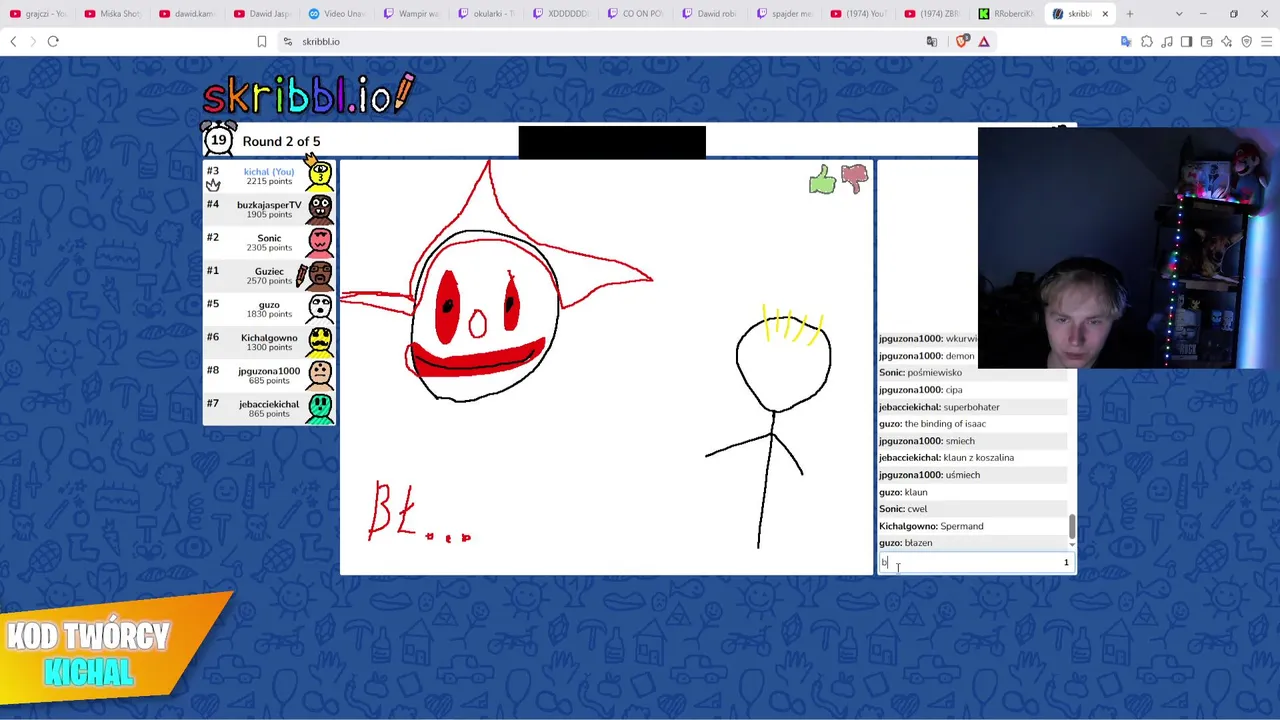Click the chat guess input field
This screenshot has width=1280, height=720.
[976, 563]
